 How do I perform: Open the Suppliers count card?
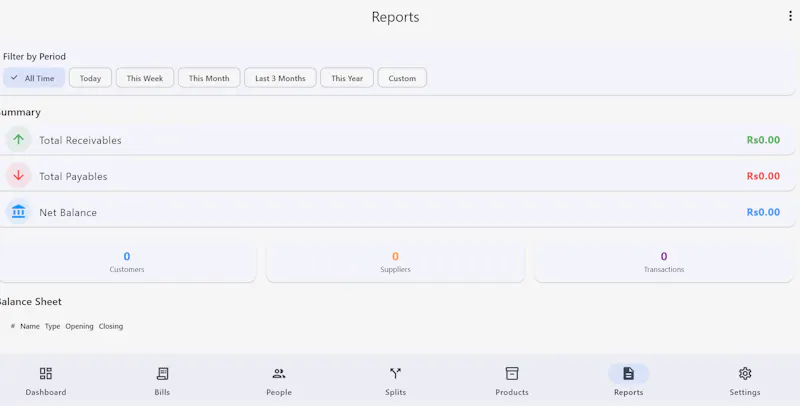(x=395, y=262)
